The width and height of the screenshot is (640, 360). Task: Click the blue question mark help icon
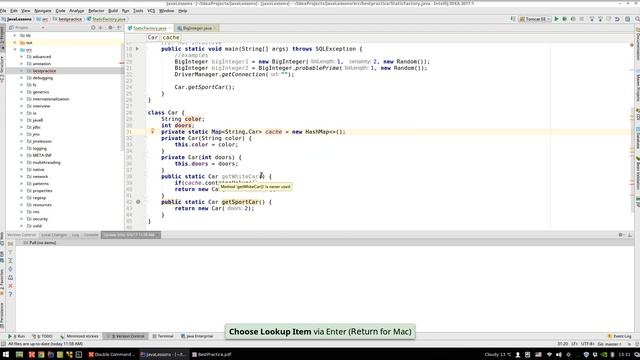point(10,294)
